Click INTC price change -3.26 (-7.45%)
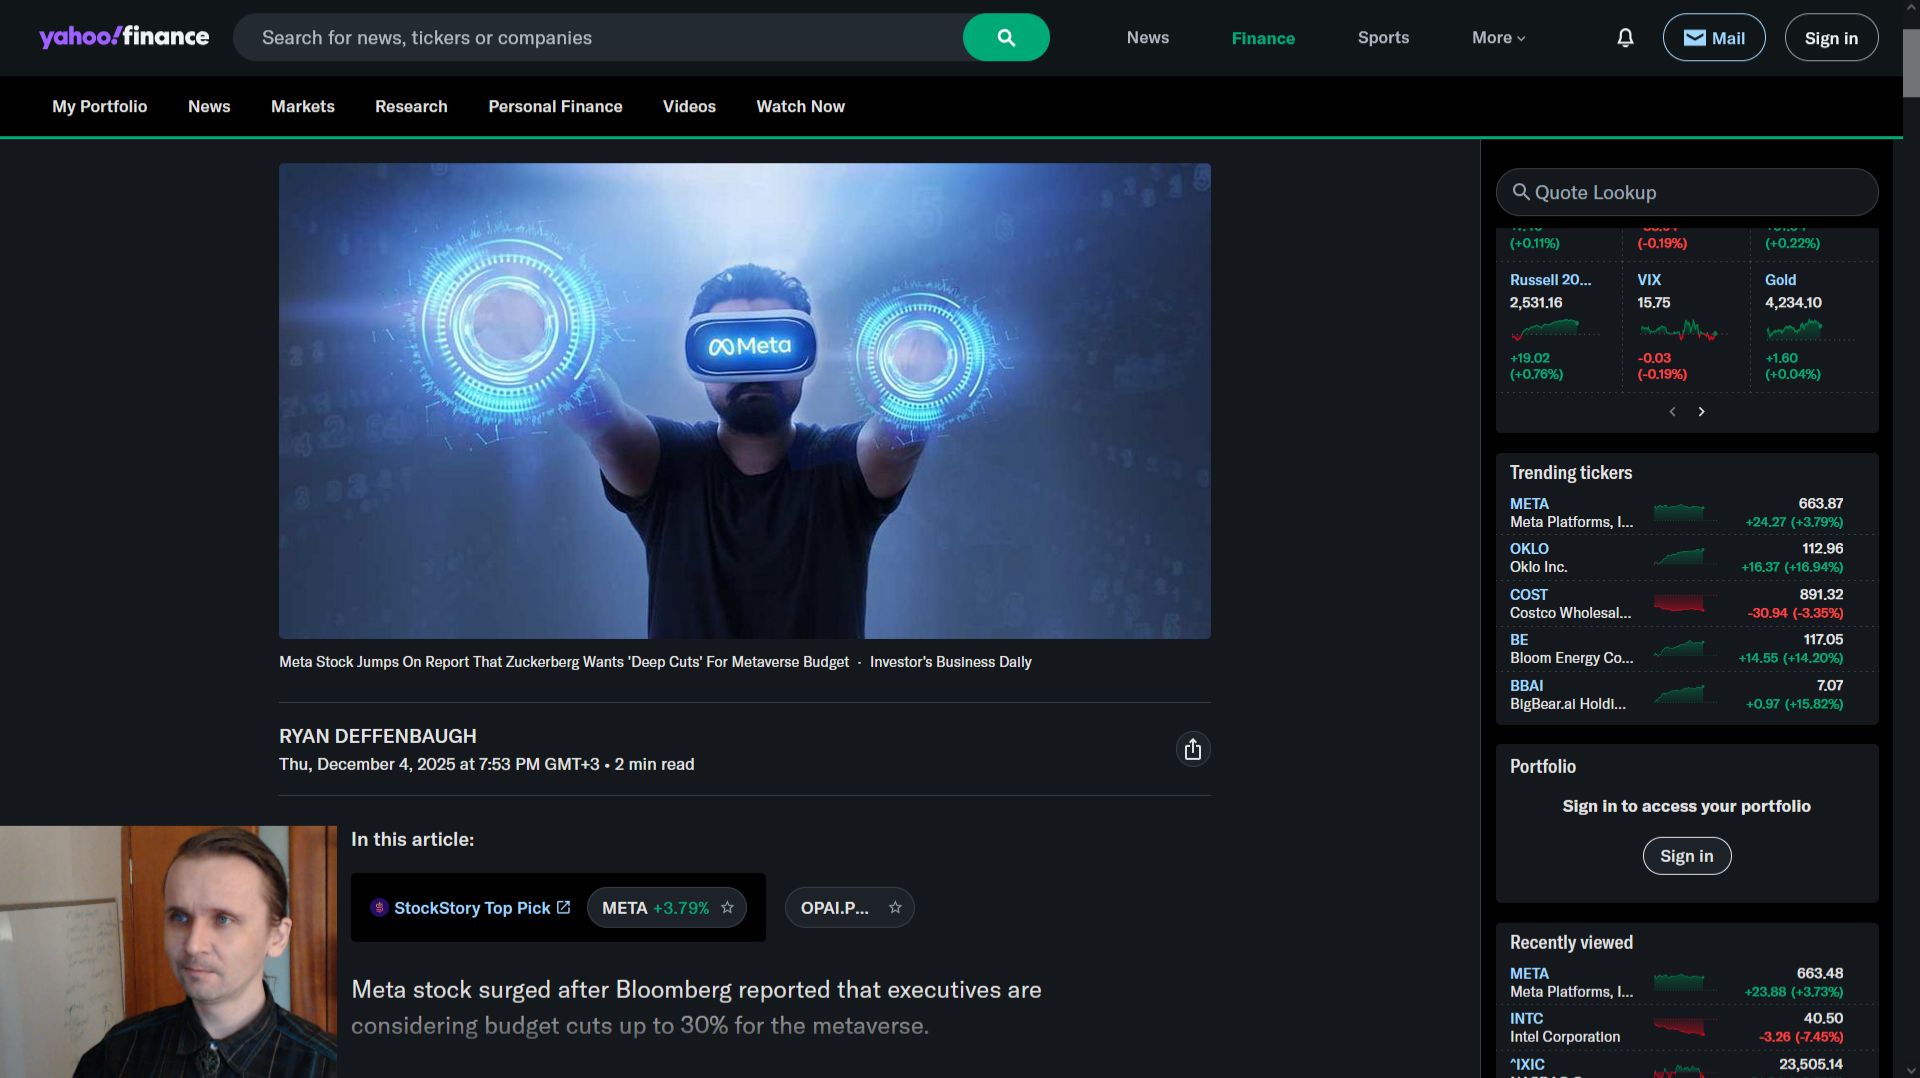Image resolution: width=1920 pixels, height=1078 pixels. [x=1800, y=1037]
